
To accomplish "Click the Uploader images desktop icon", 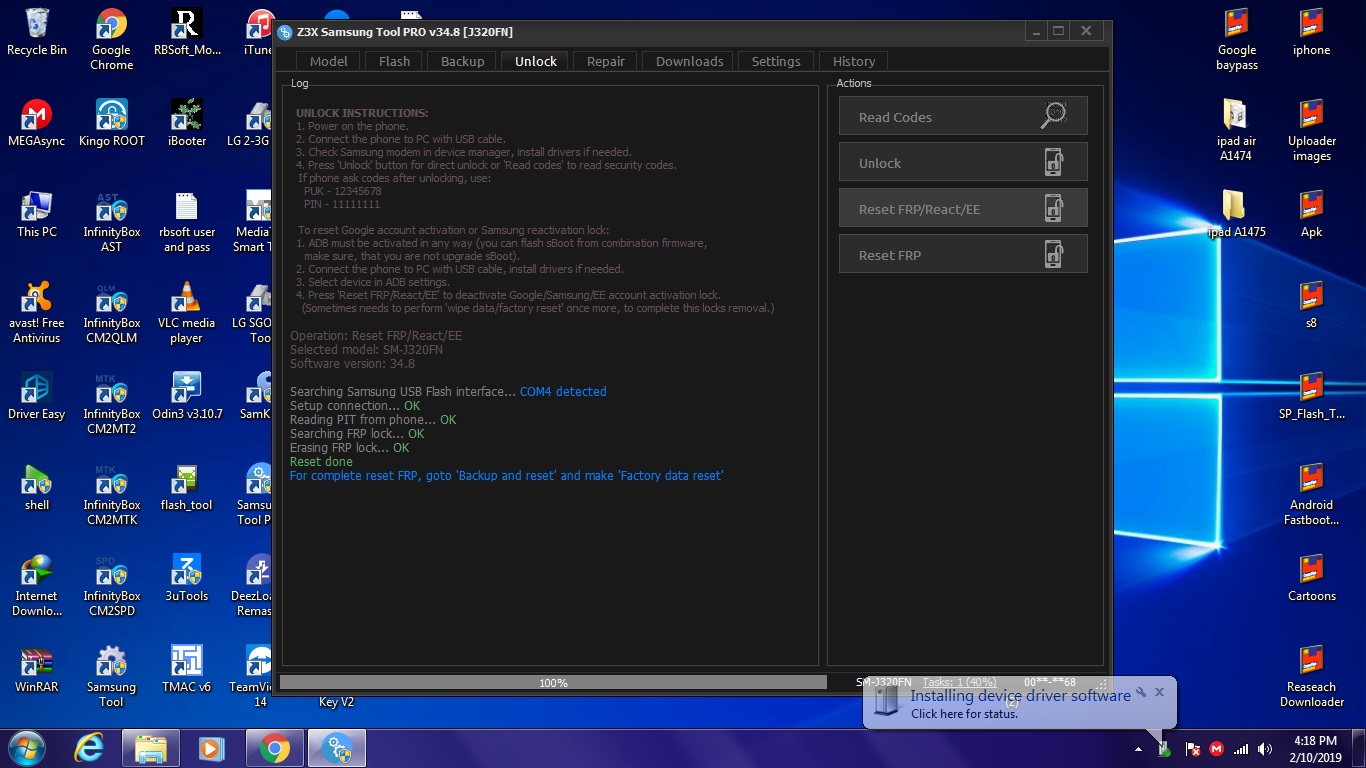I will point(1311,131).
